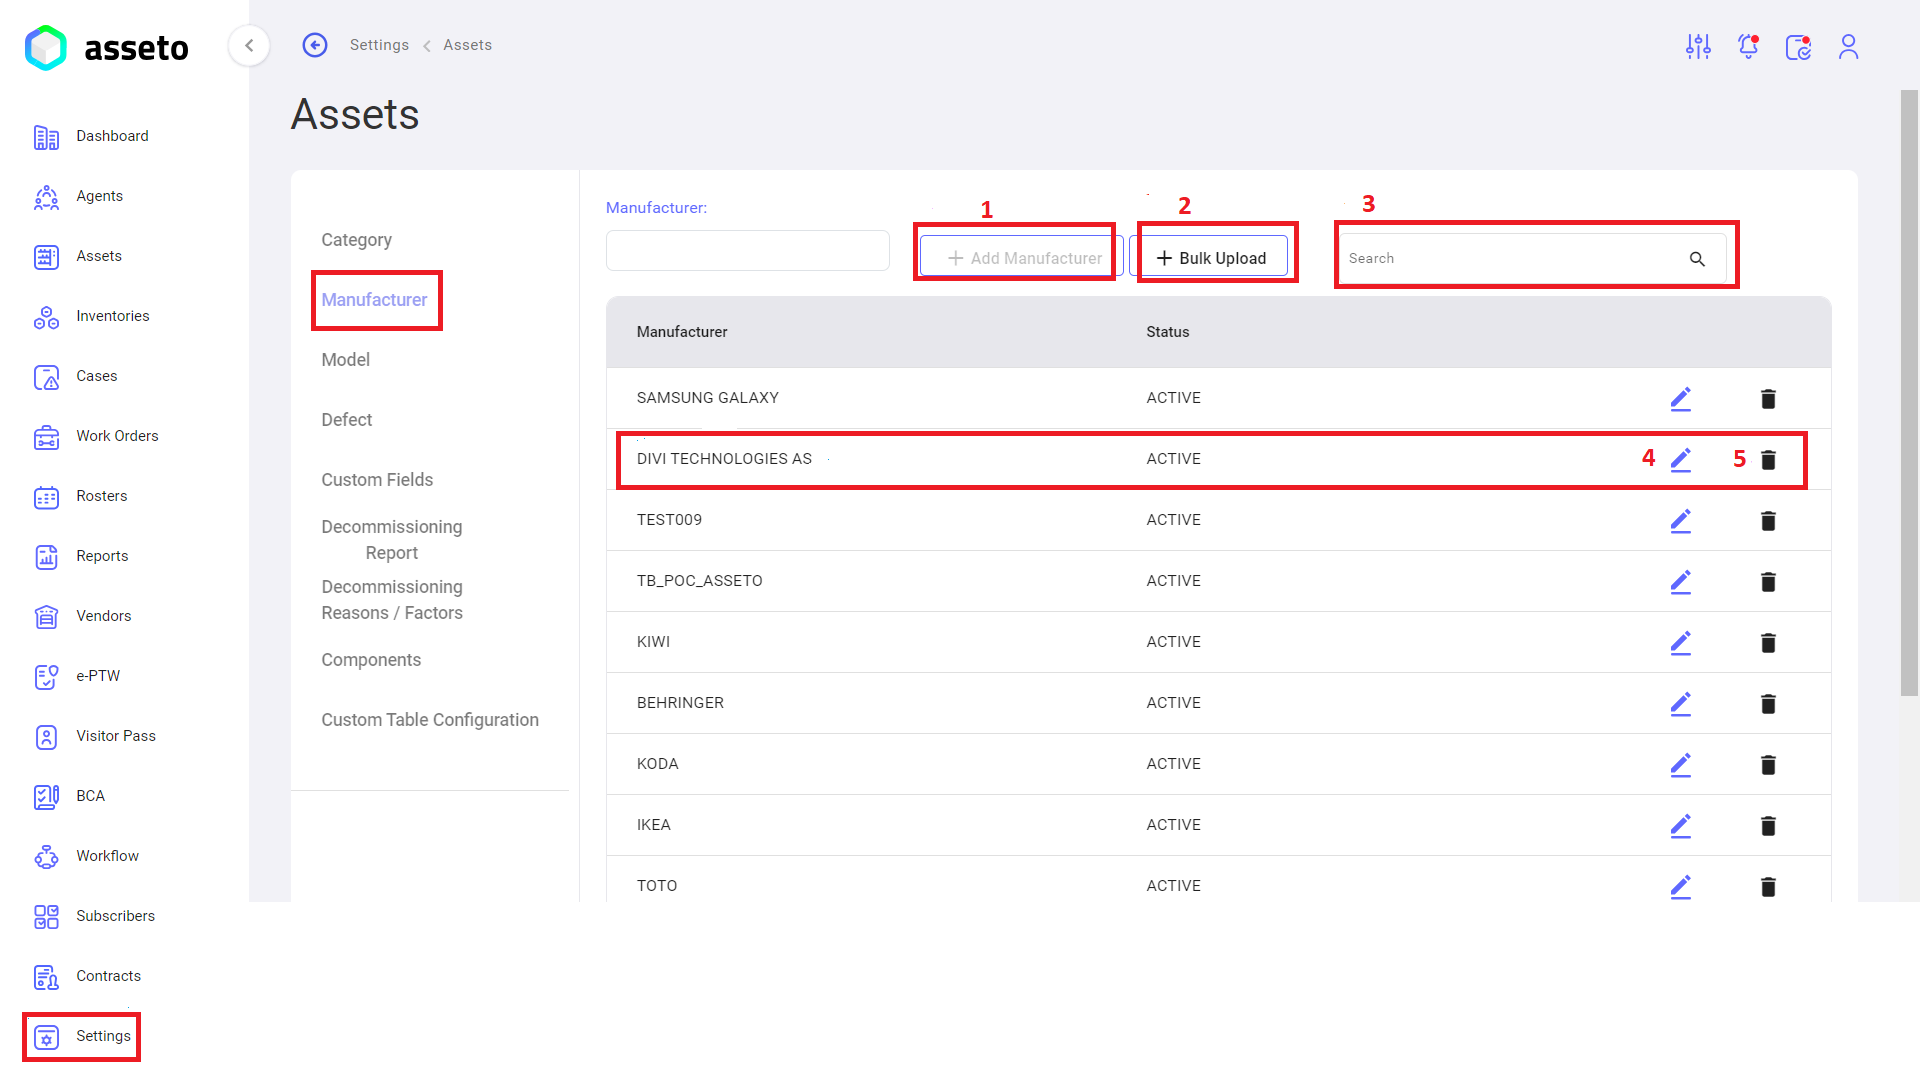Open the user profile icon
This screenshot has height=1072, width=1920.
(1848, 46)
